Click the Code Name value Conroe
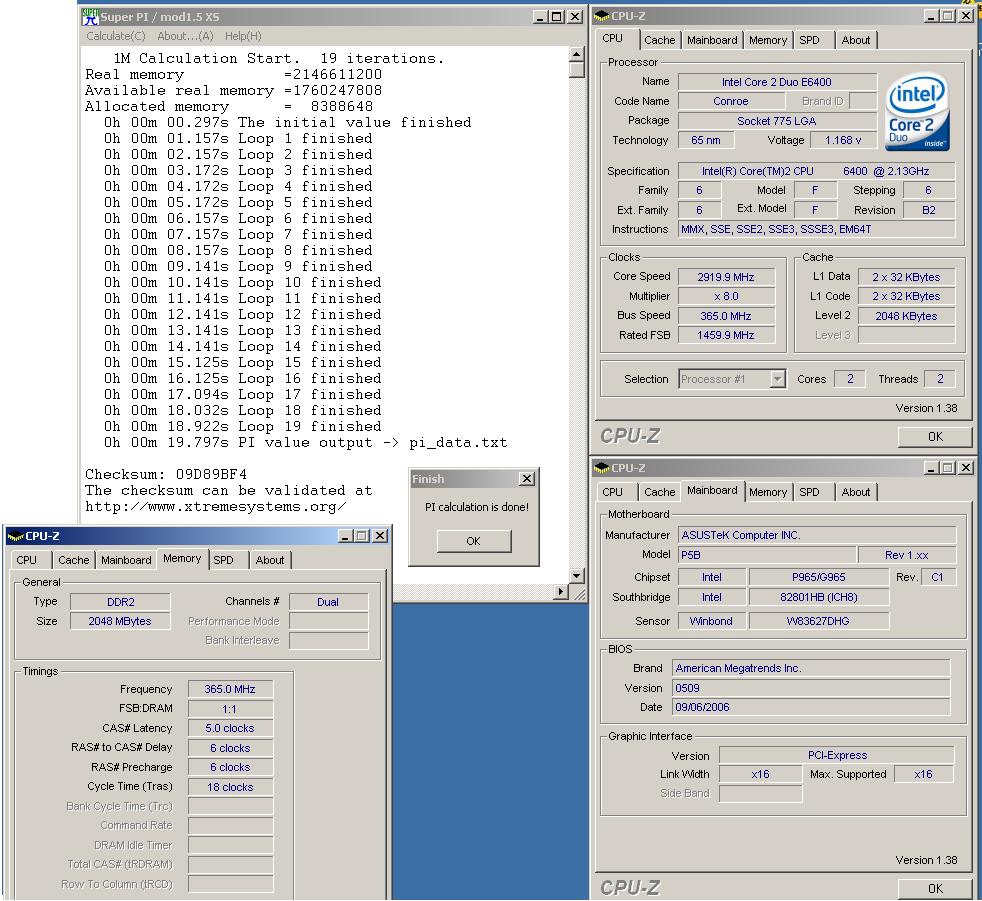 tap(731, 101)
